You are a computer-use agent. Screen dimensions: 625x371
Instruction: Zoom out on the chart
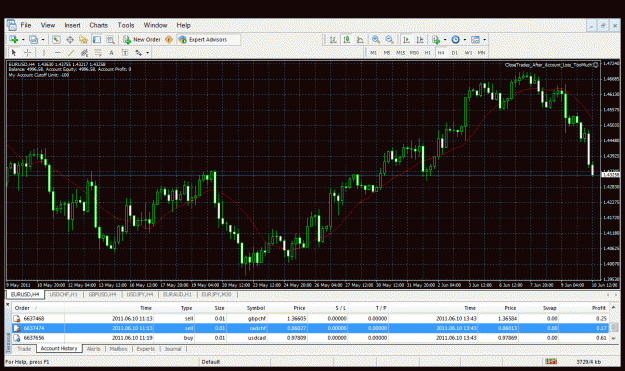[389, 39]
